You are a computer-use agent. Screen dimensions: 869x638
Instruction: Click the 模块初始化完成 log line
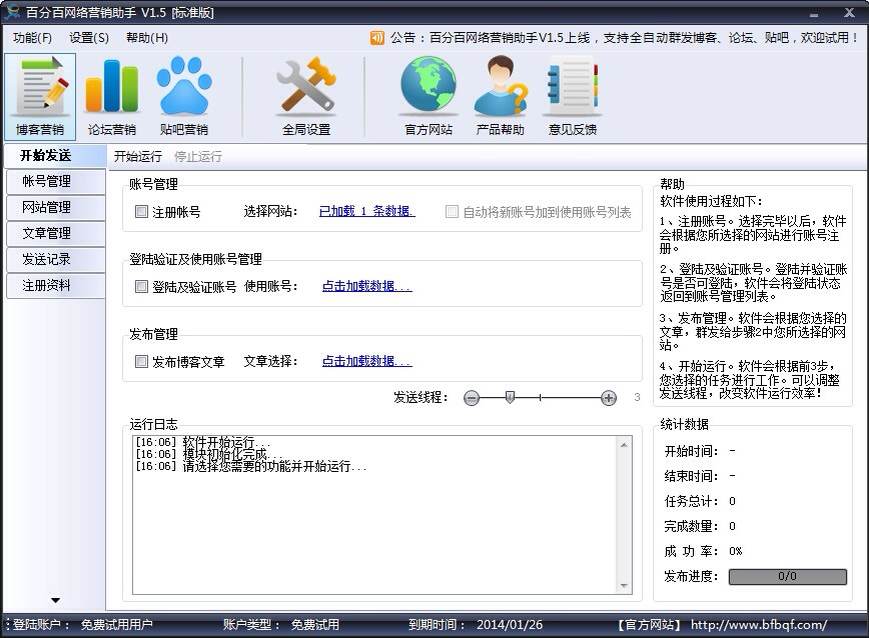(x=209, y=455)
